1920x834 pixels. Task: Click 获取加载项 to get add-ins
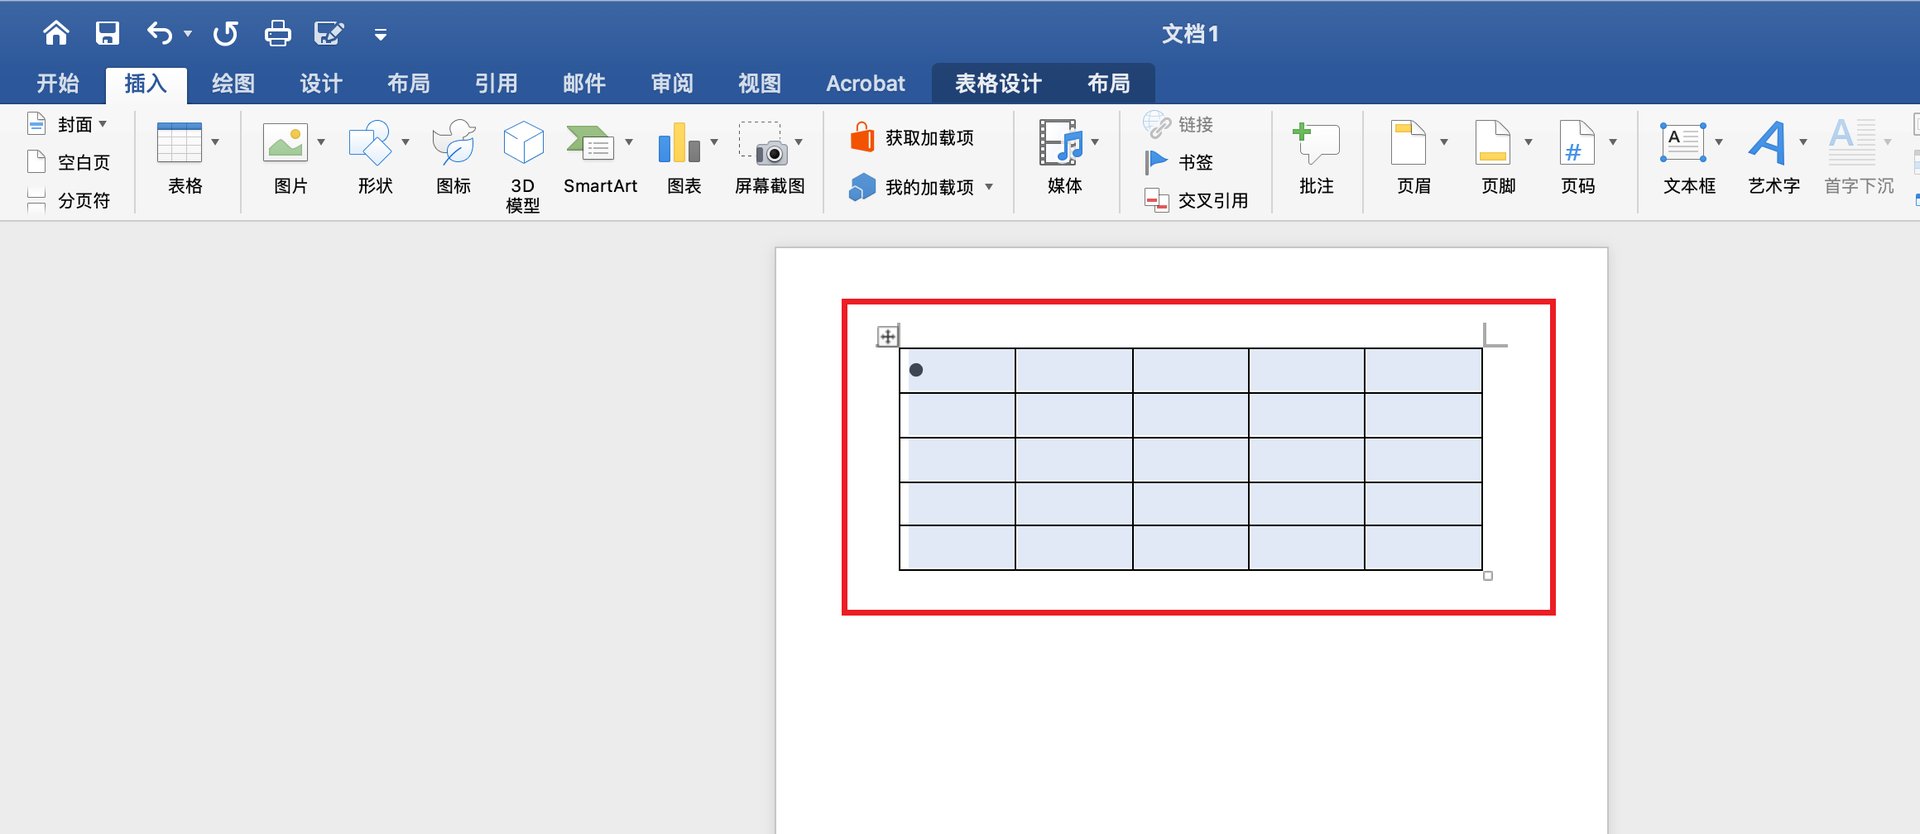click(x=911, y=137)
